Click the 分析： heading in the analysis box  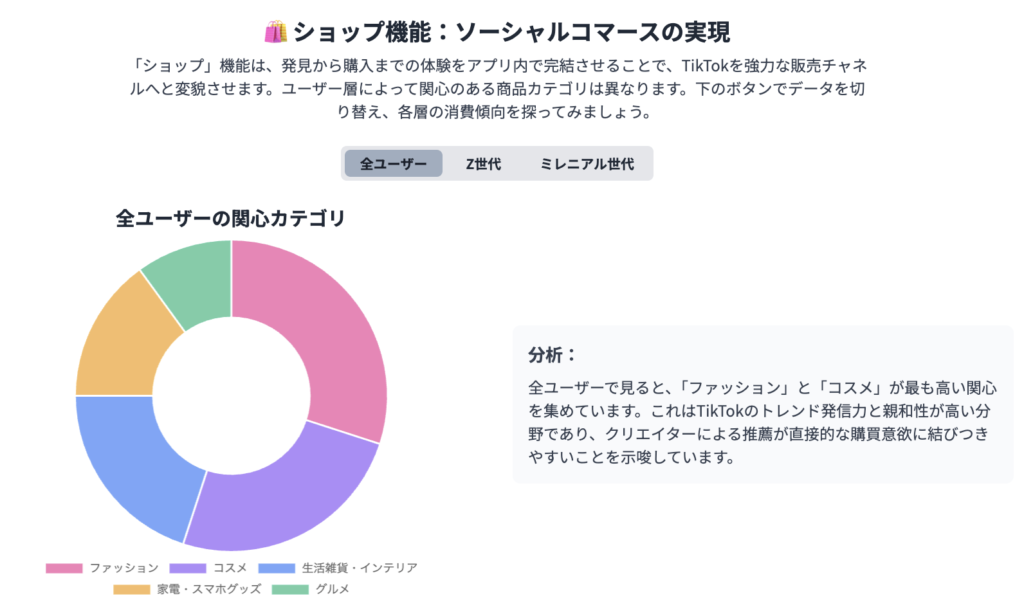point(553,355)
